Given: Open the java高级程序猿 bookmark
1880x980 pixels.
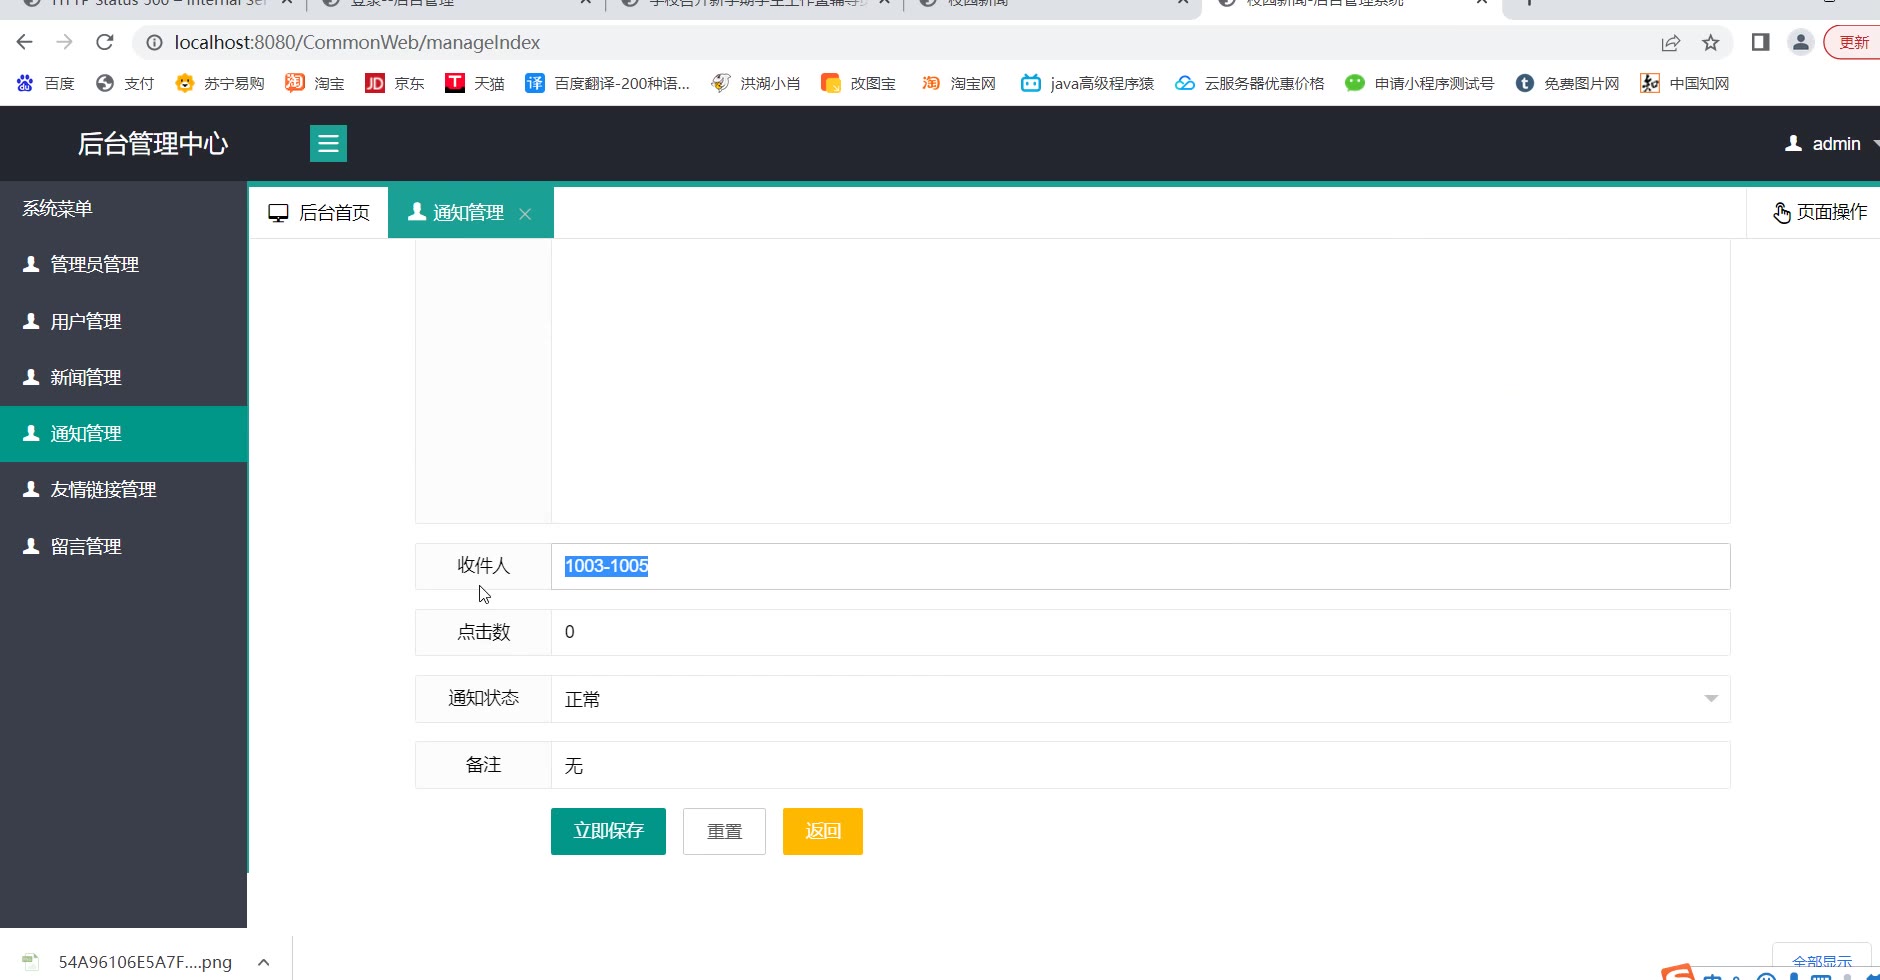Looking at the screenshot, I should pyautogui.click(x=1087, y=83).
